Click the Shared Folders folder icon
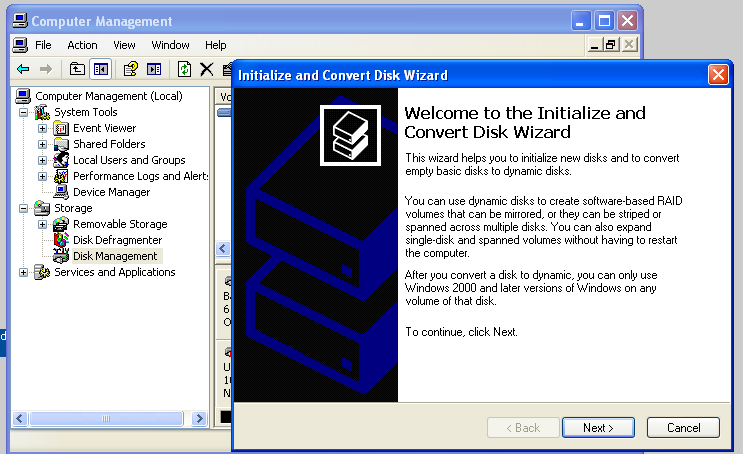 coord(61,144)
